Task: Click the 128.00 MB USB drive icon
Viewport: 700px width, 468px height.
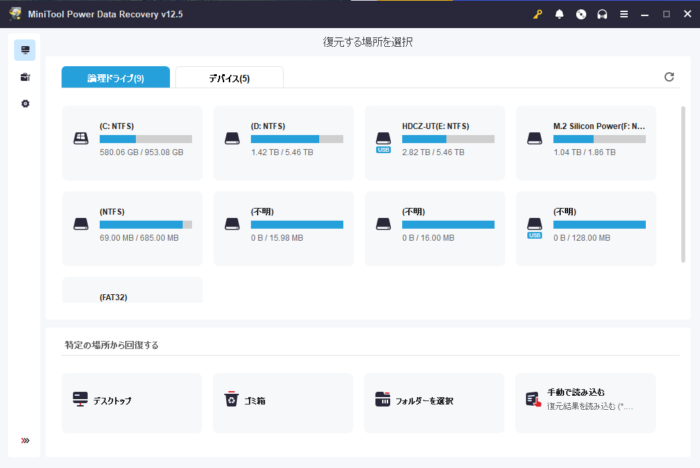Action: pos(534,227)
